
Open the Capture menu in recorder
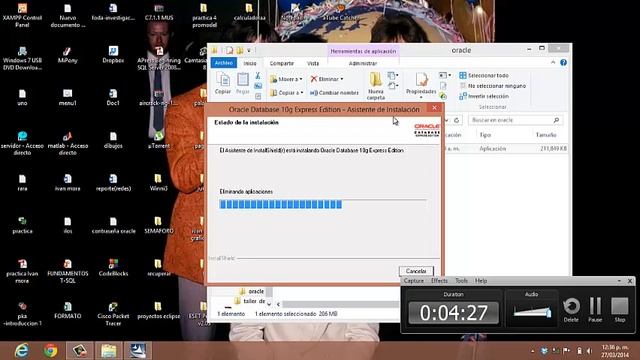[413, 281]
